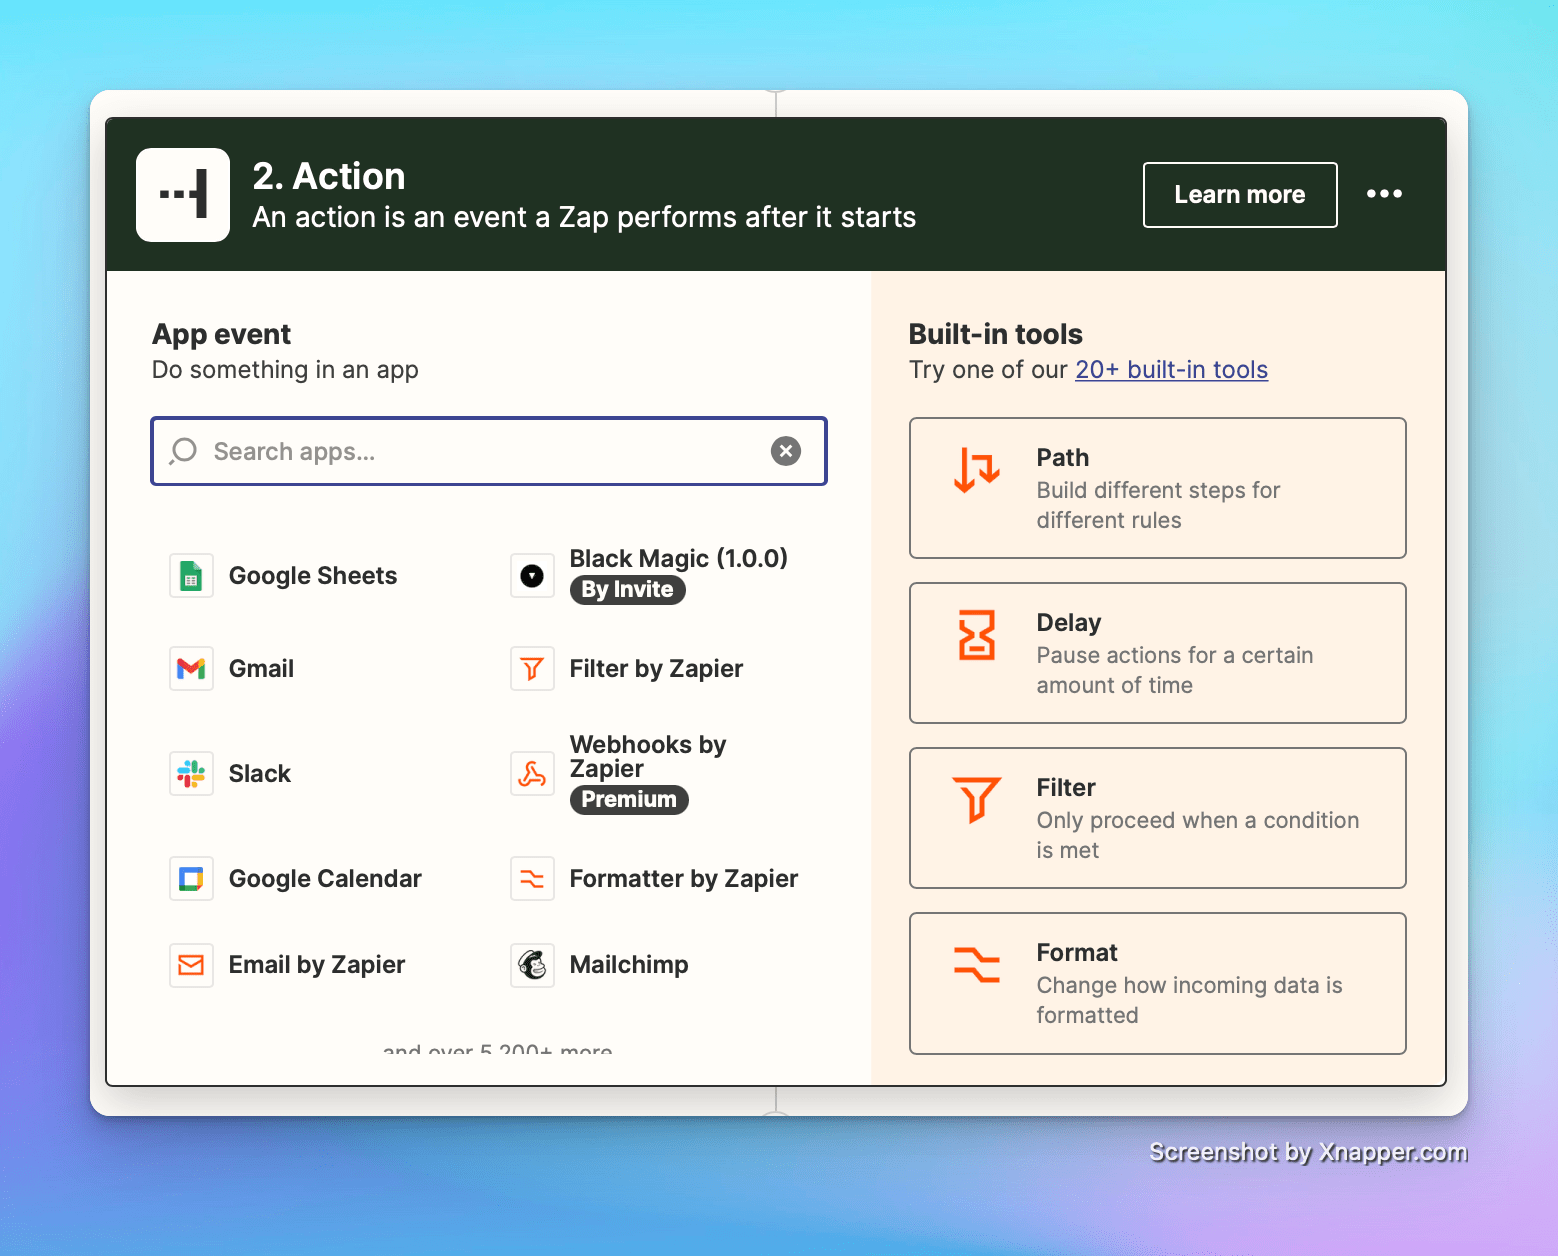Select Email by Zapier app label

317,965
